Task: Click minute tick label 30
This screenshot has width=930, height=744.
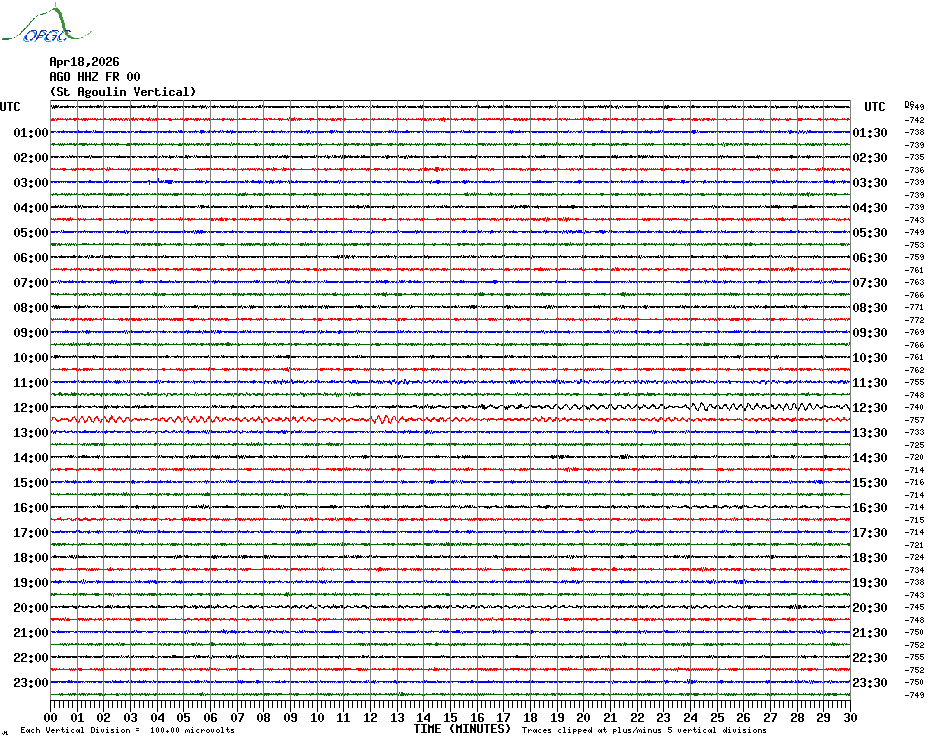Action: click(x=851, y=717)
